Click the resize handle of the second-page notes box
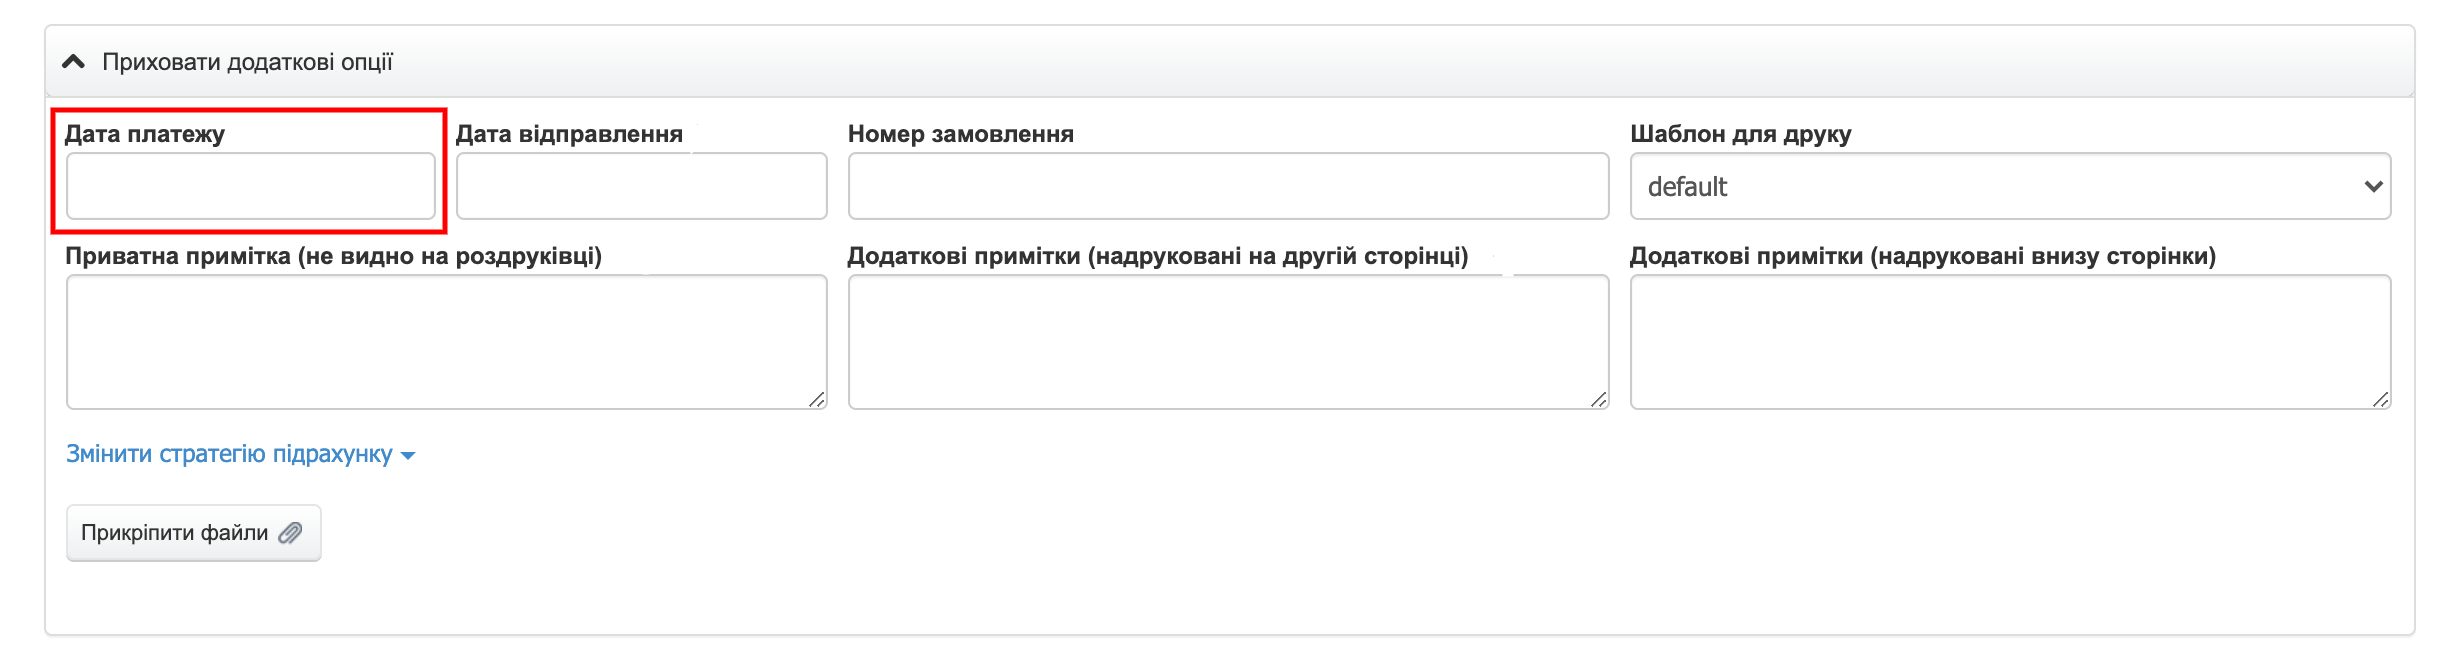 [1600, 399]
